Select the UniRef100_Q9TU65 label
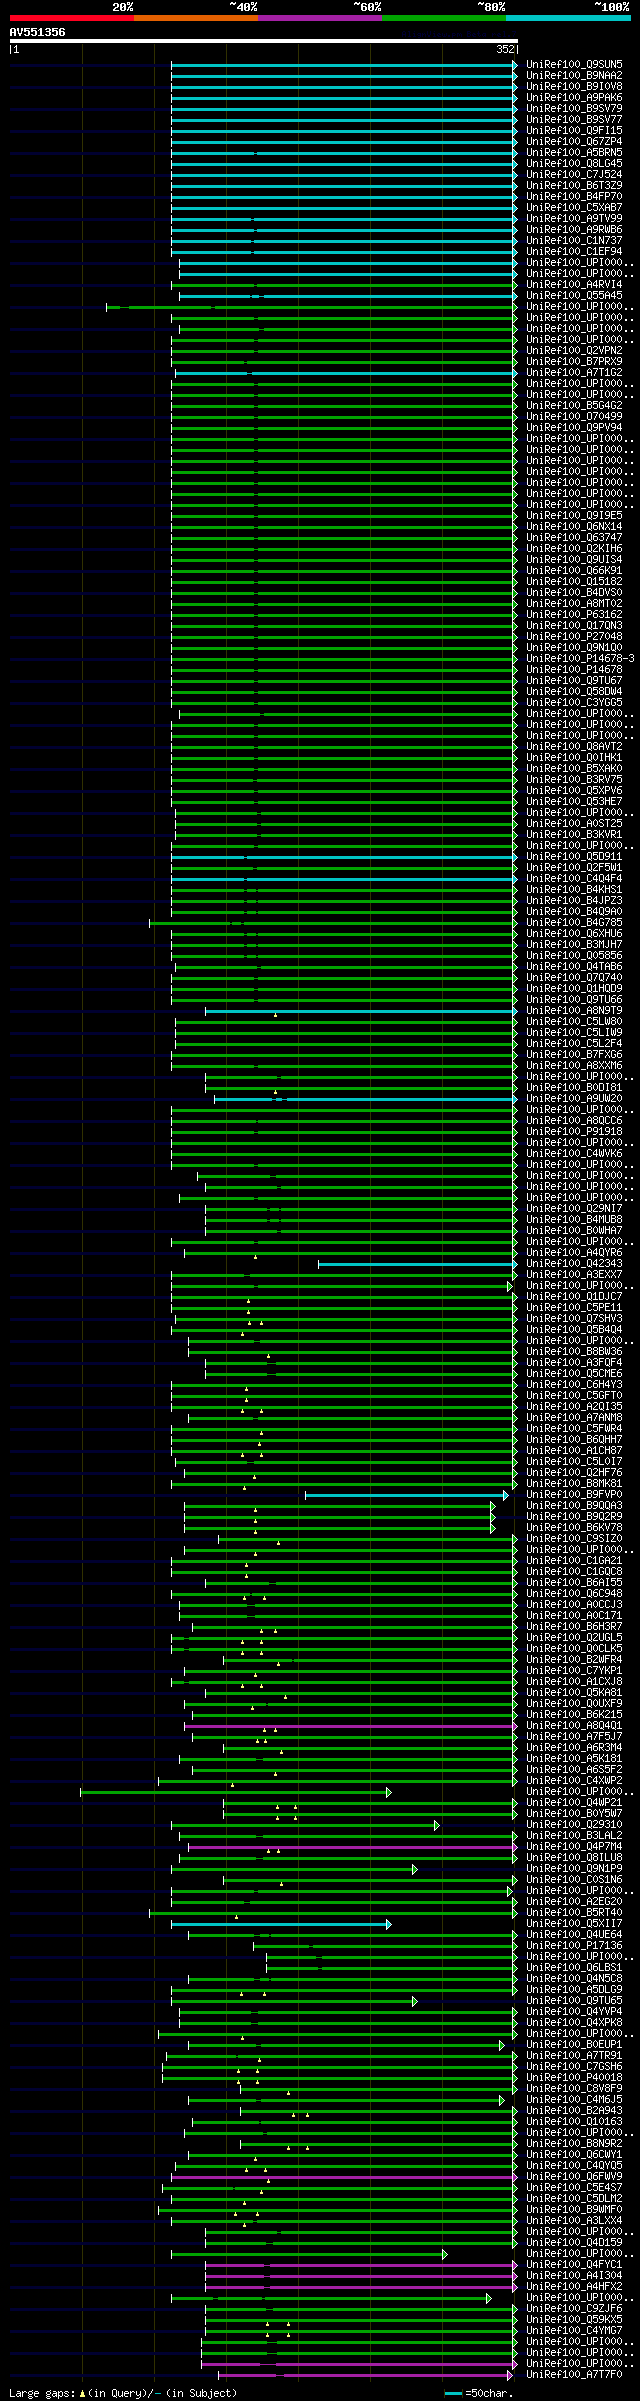 574,2001
